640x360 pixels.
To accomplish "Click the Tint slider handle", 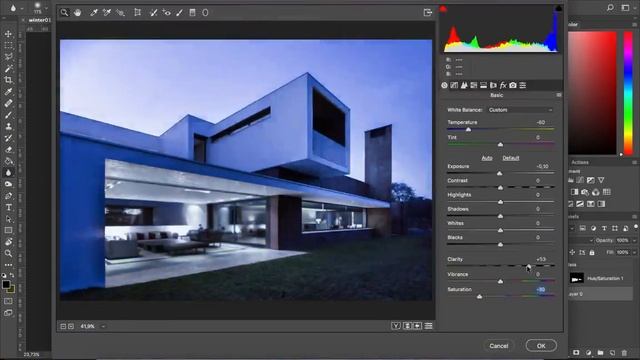I will (x=500, y=144).
